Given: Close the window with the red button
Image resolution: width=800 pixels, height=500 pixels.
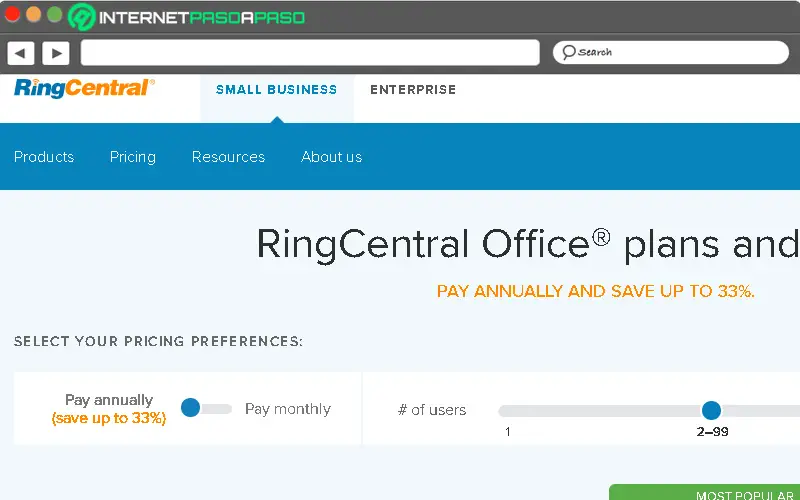Looking at the screenshot, I should [x=13, y=15].
